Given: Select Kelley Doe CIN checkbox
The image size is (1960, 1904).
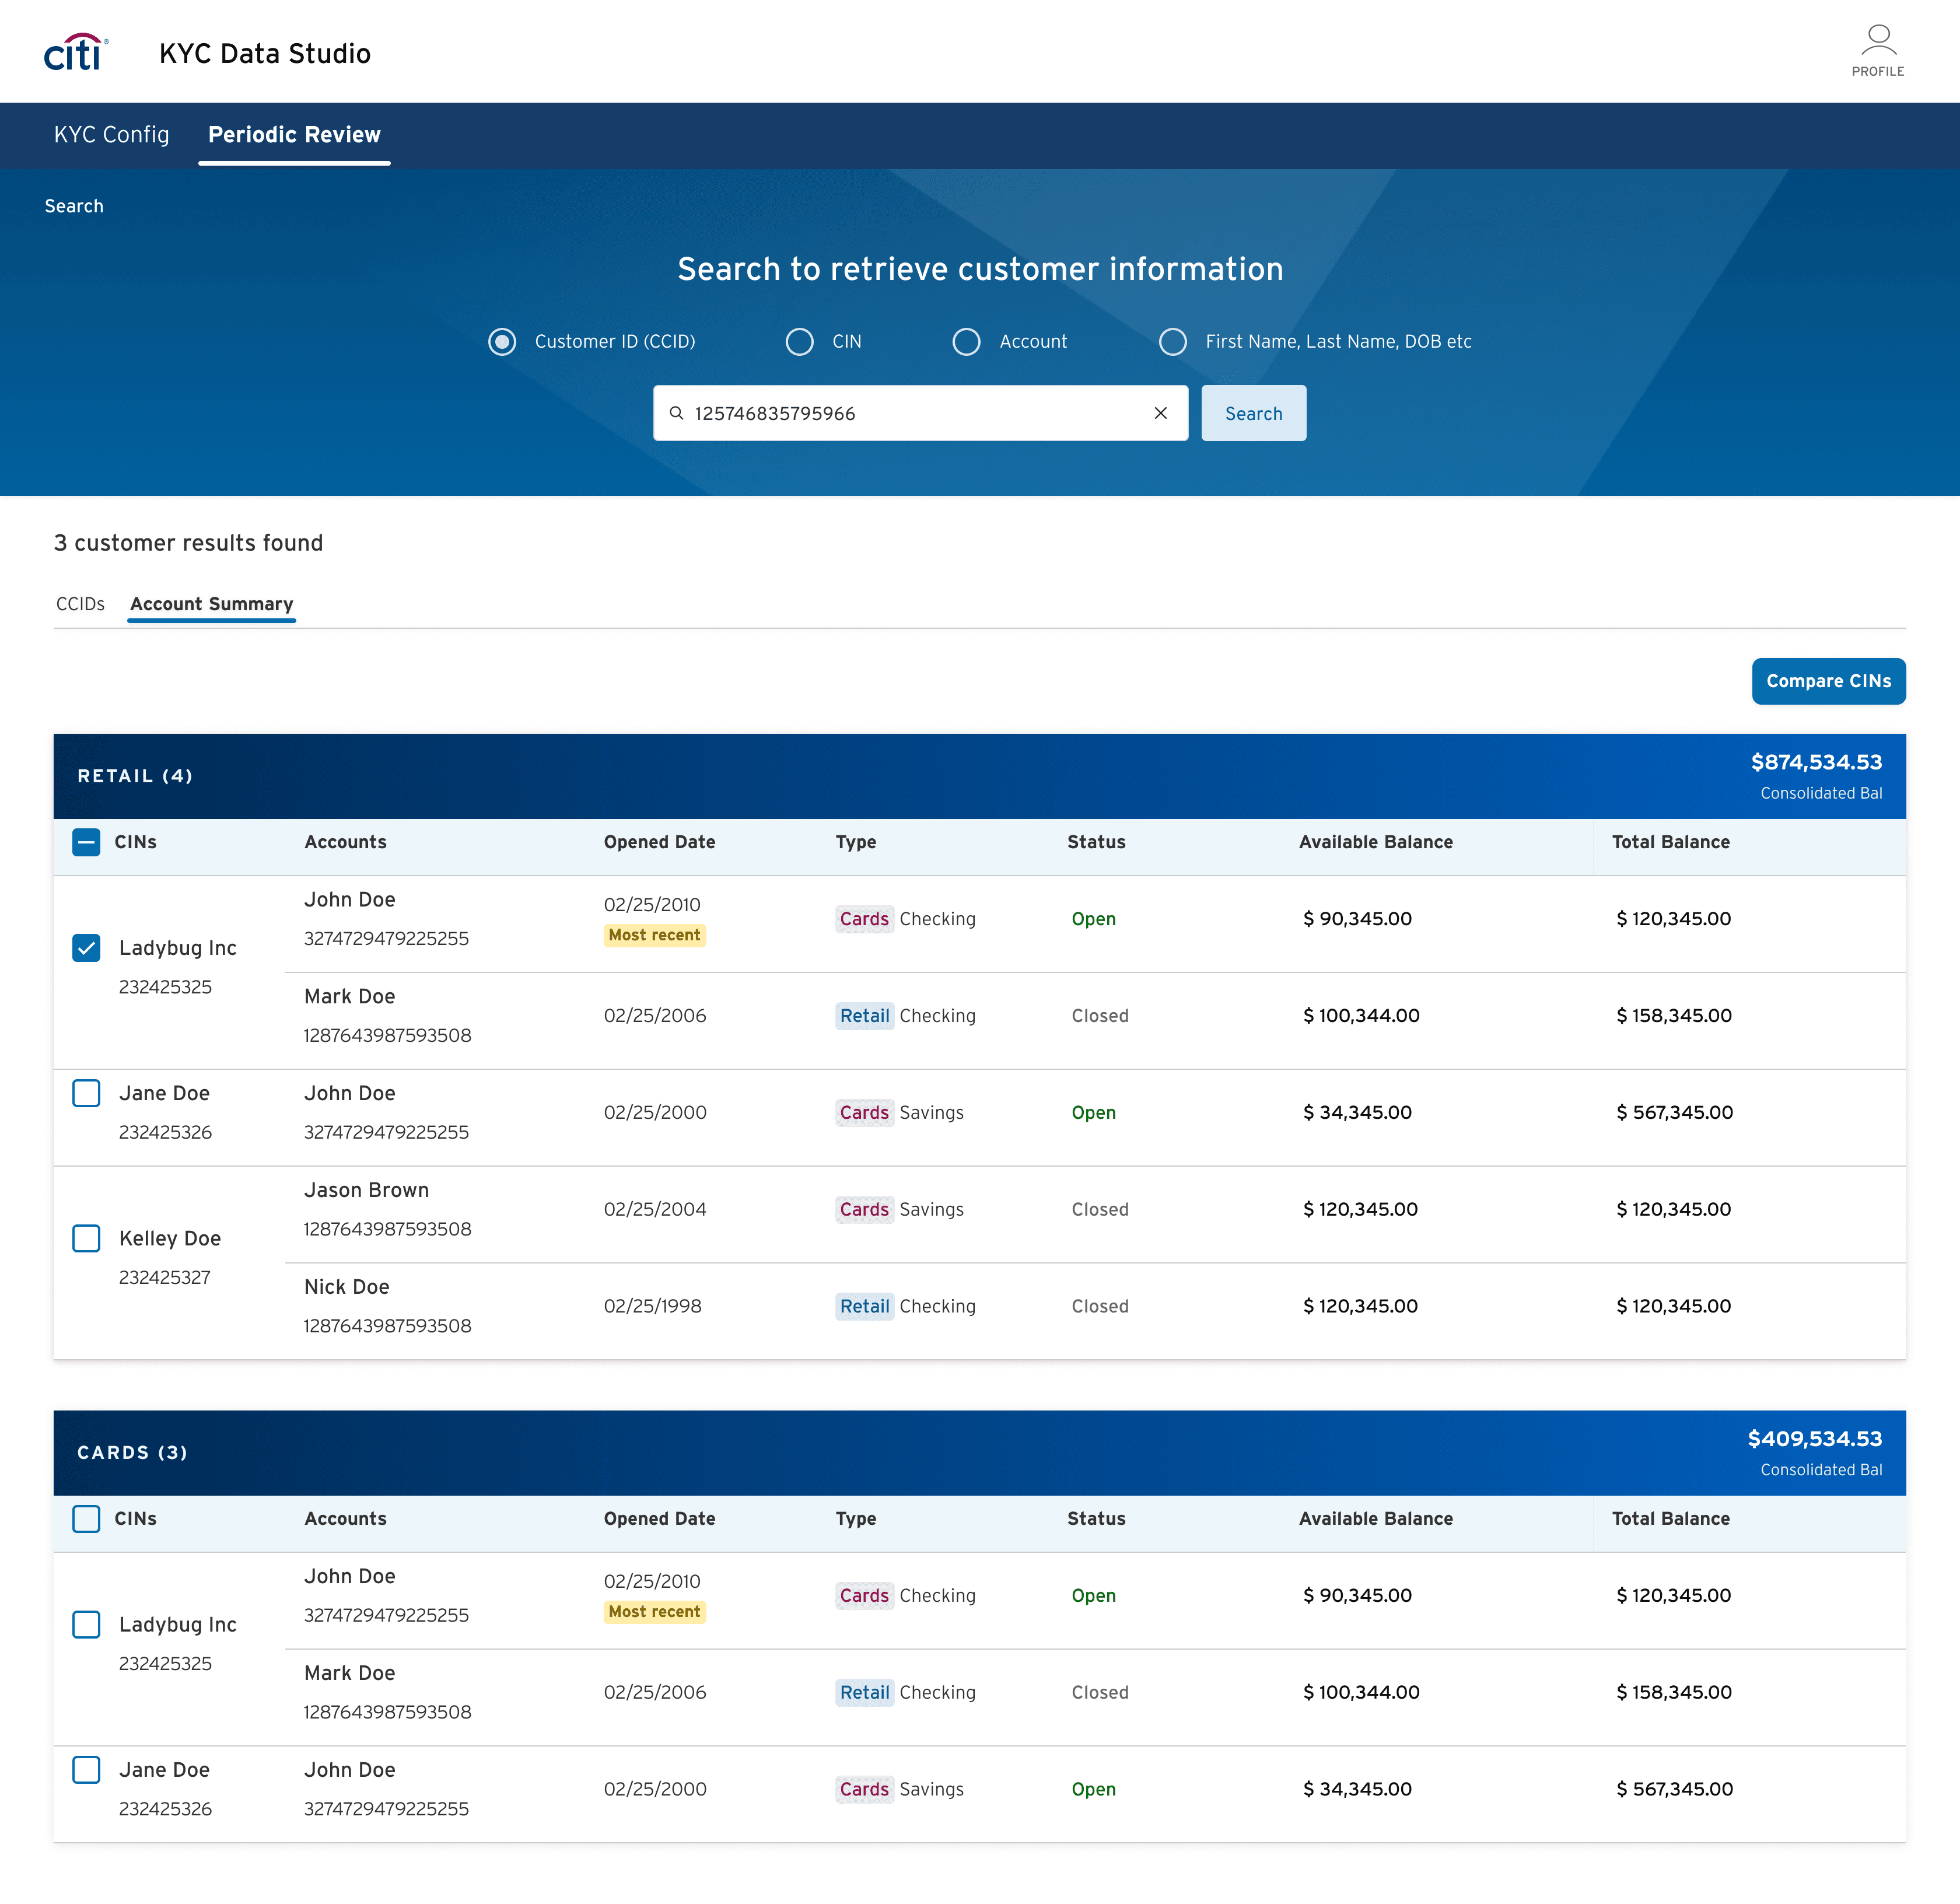Looking at the screenshot, I should (87, 1238).
